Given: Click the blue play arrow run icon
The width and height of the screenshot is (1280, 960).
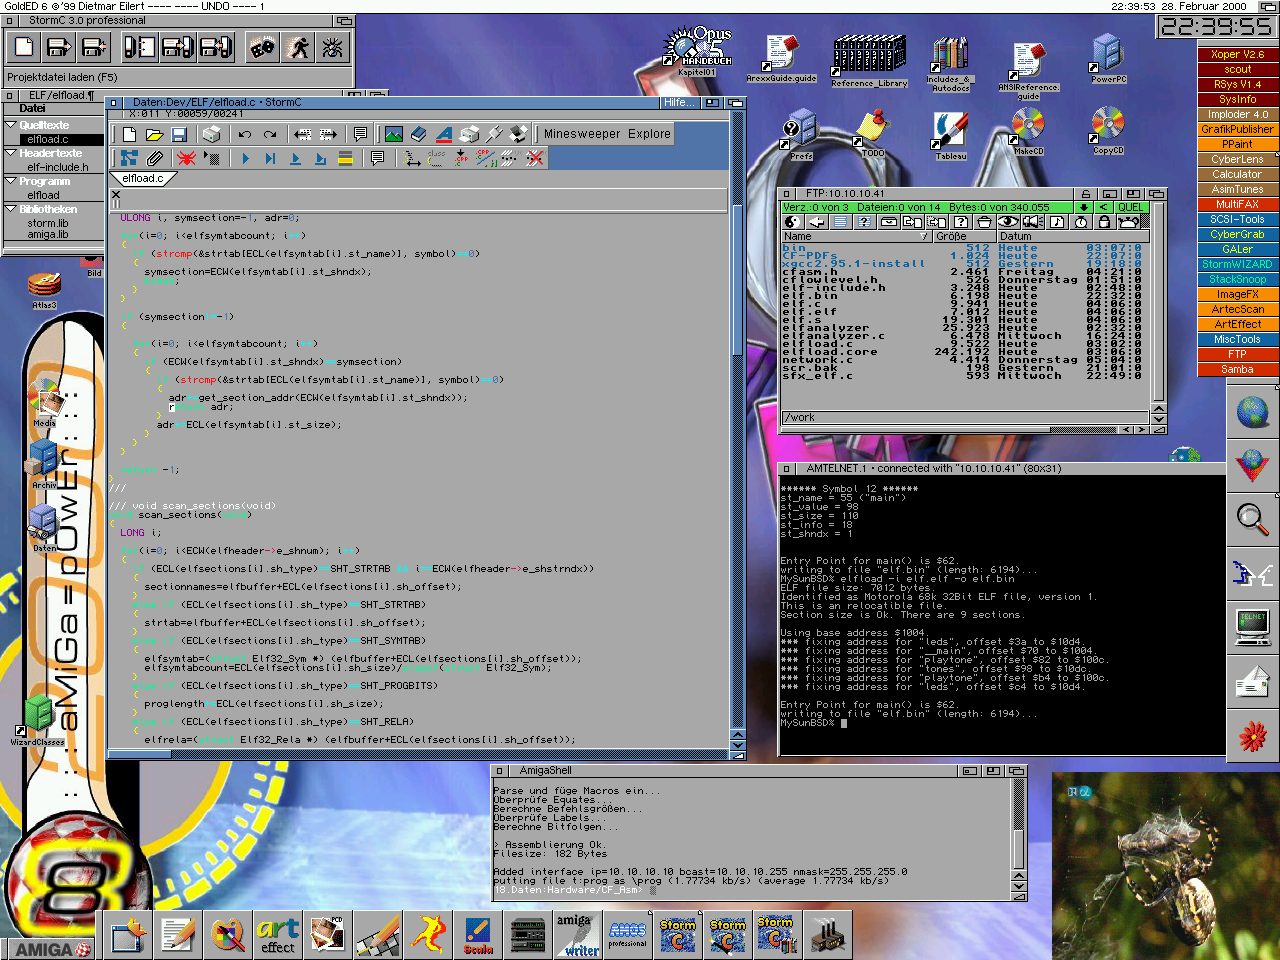Looking at the screenshot, I should coord(245,158).
